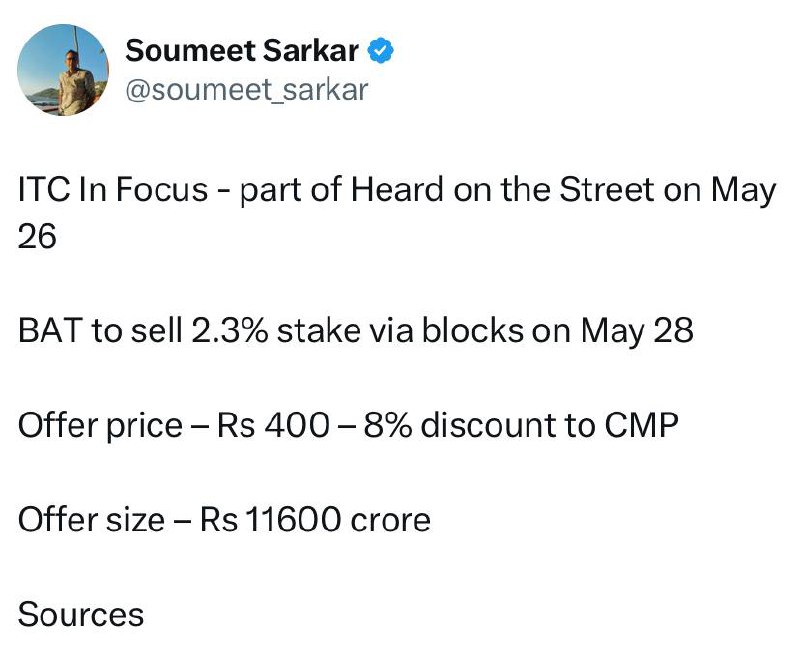
Task: Click the display name Soumeet Sarkar
Action: [x=242, y=50]
